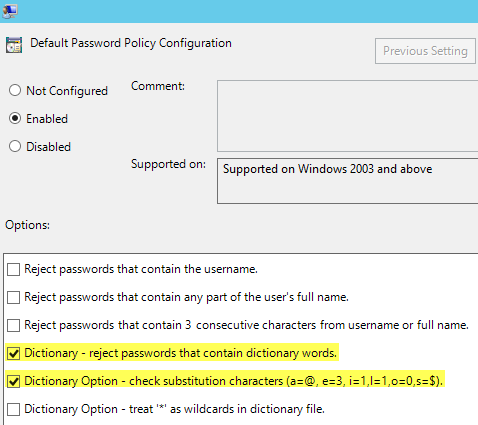
Task: Check reject passwords containing user's full name
Action: point(13,297)
